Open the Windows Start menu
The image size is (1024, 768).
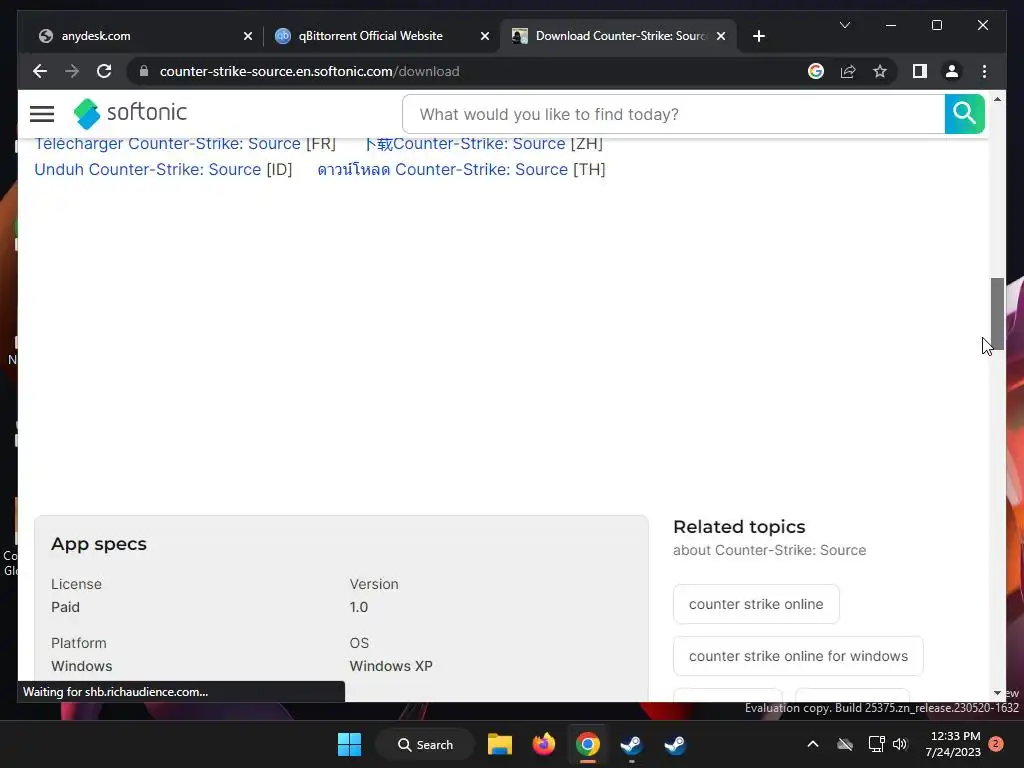click(x=349, y=744)
